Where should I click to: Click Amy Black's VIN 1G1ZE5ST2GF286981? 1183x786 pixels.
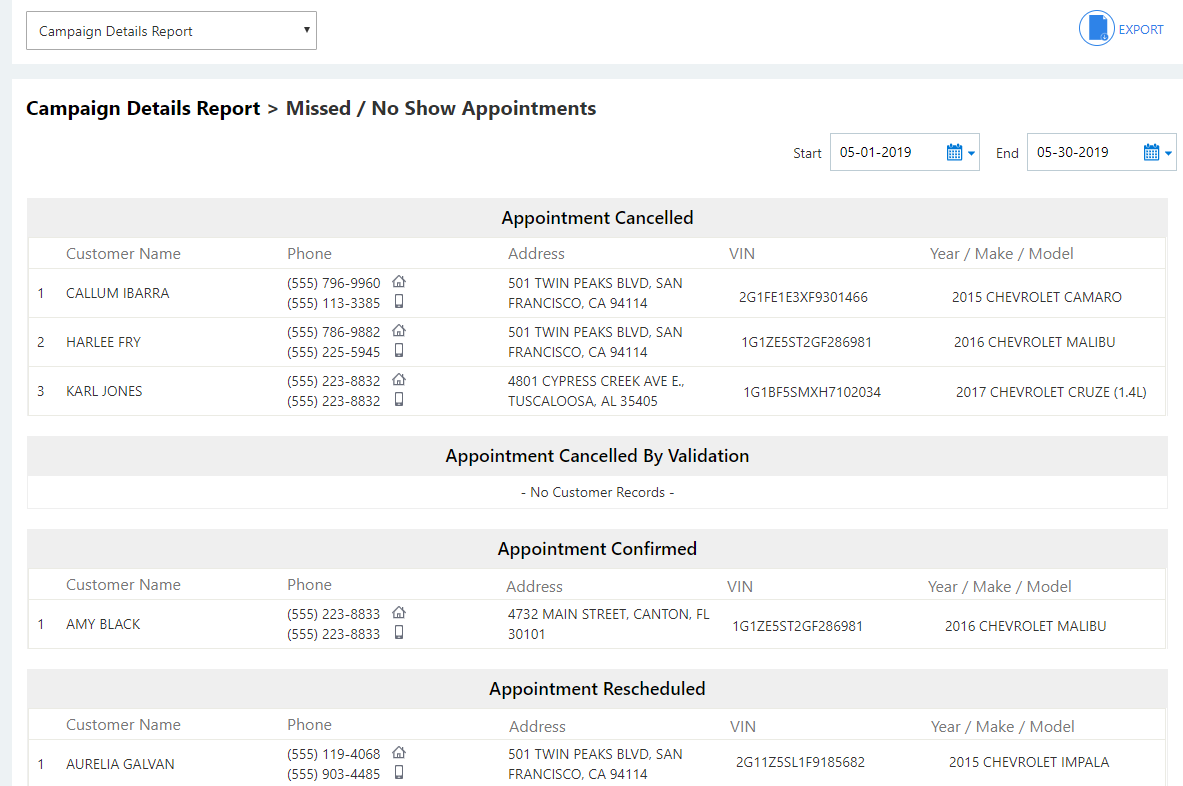797,626
